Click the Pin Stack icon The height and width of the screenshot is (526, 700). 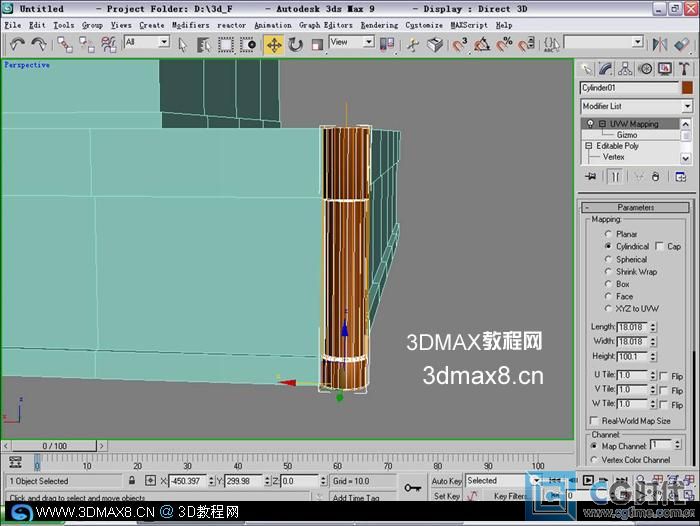pyautogui.click(x=590, y=177)
